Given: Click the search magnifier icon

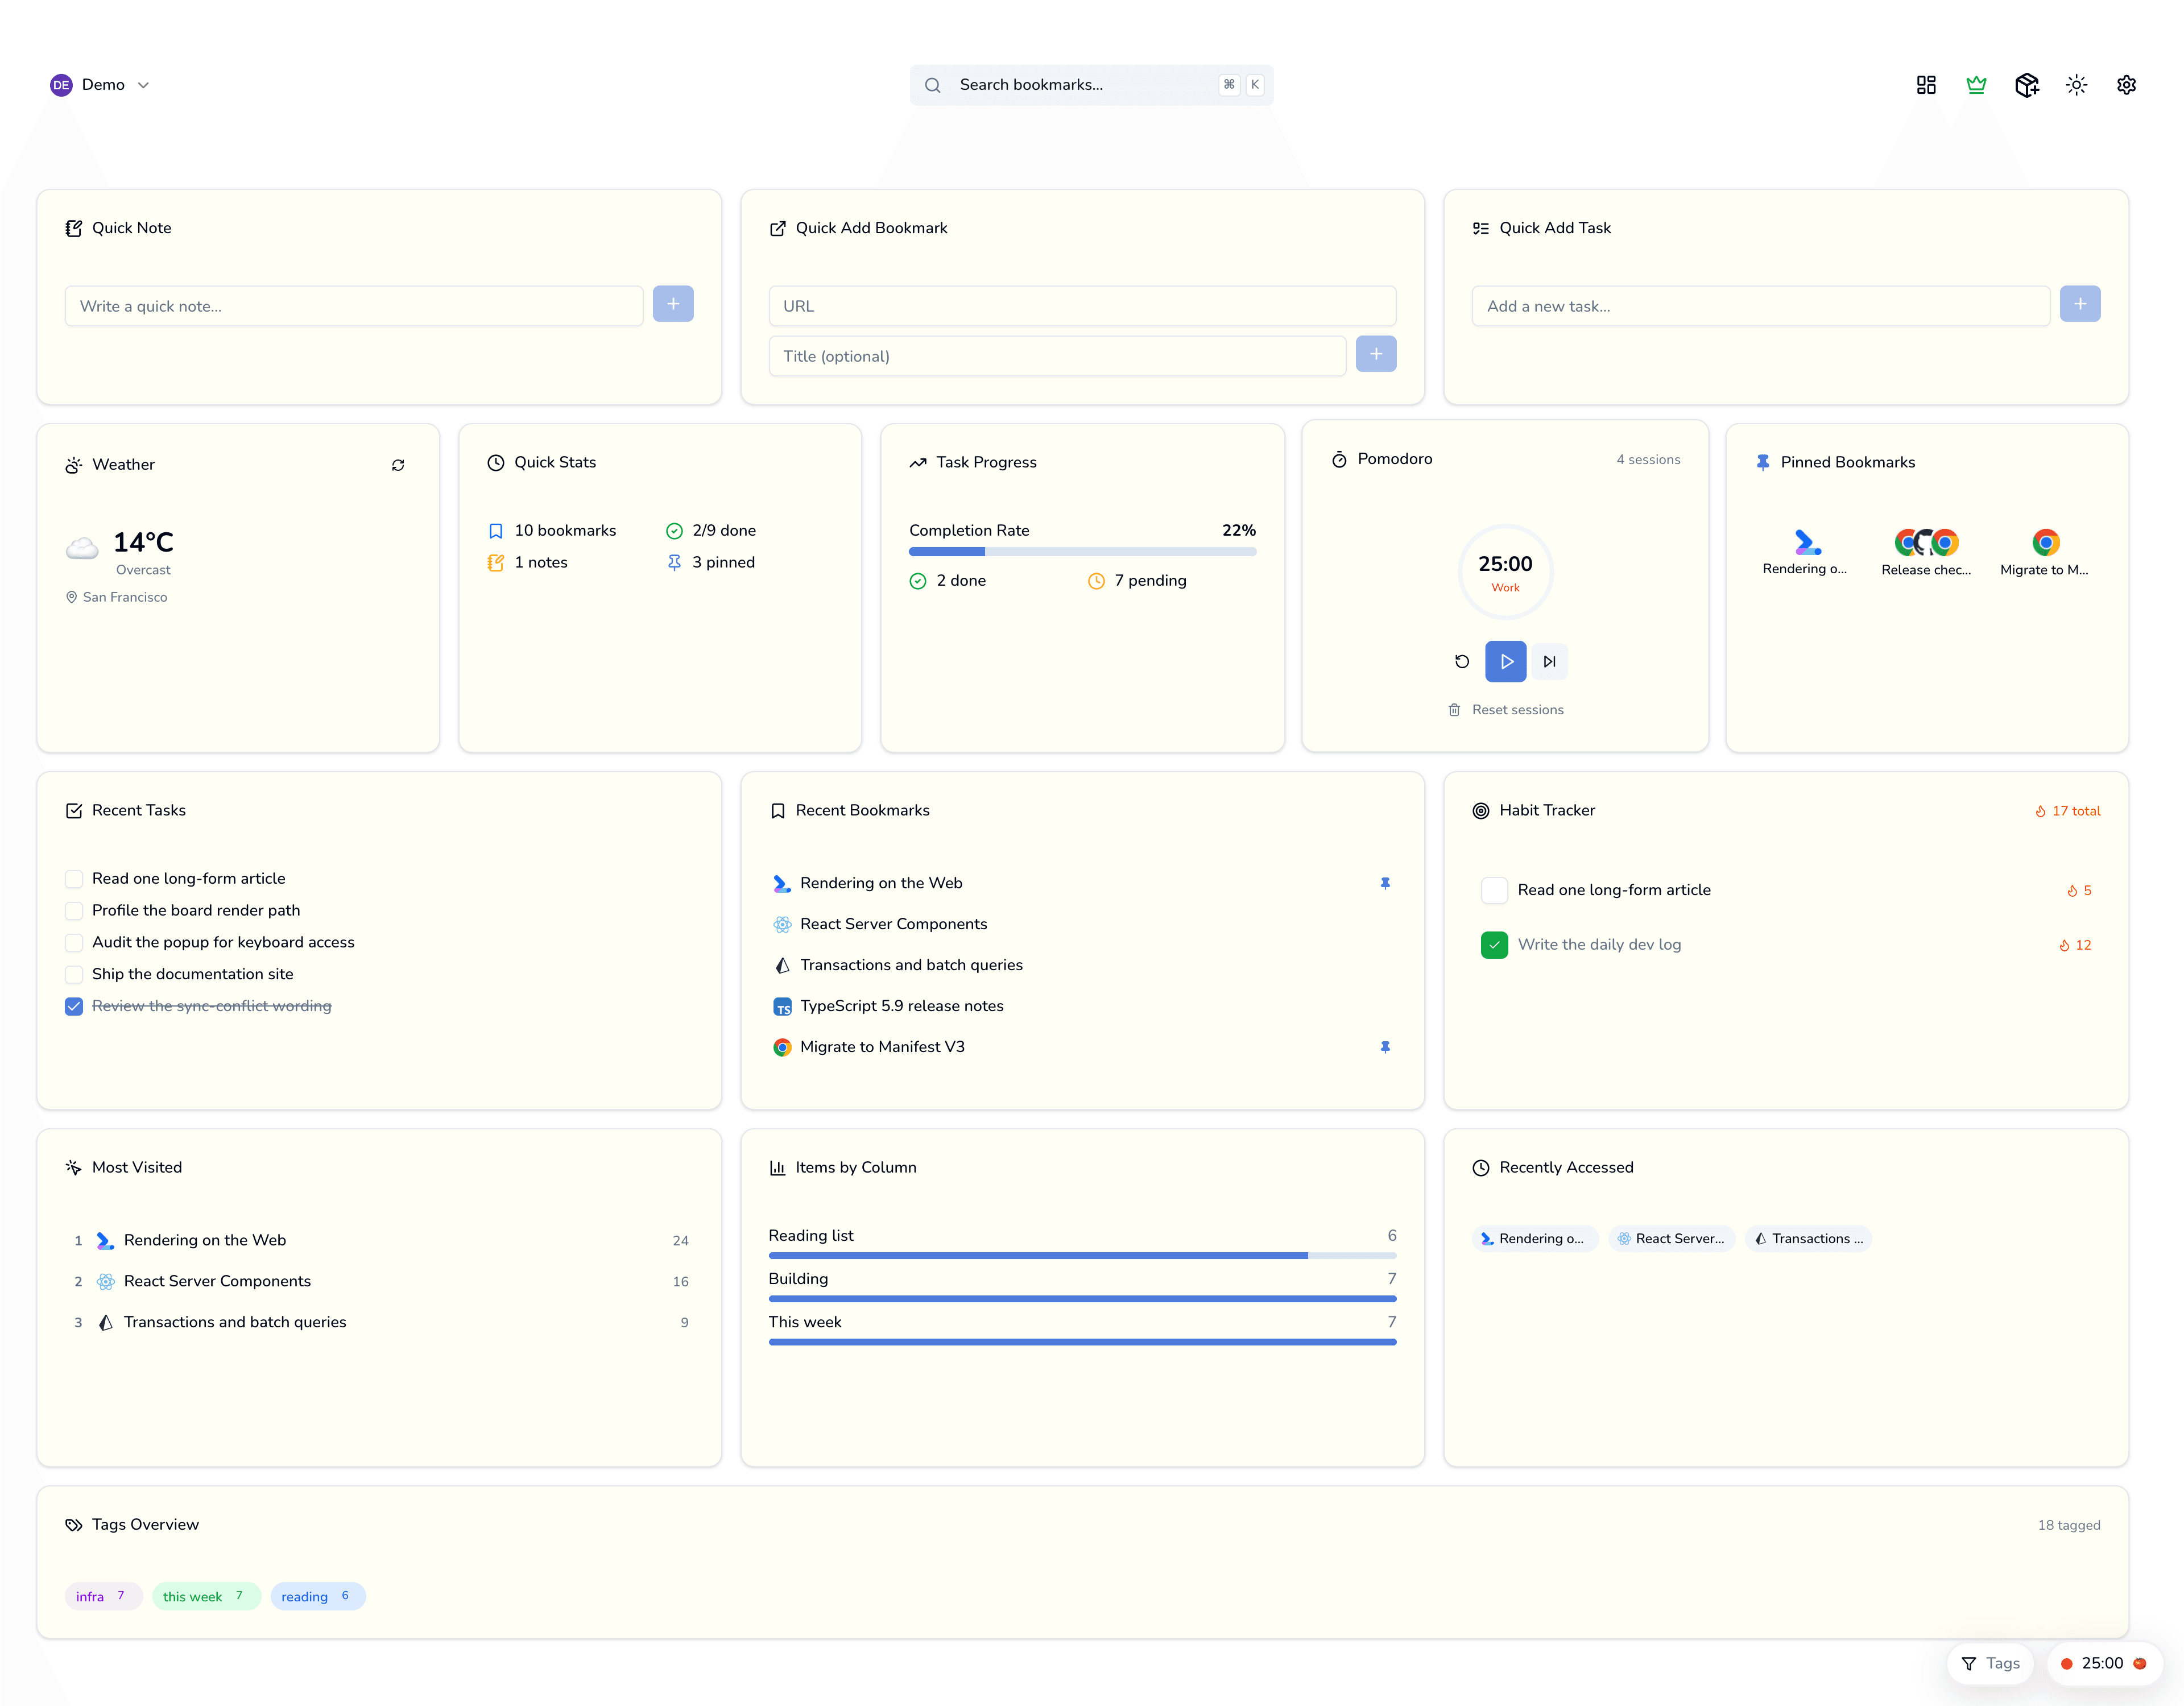Looking at the screenshot, I should point(932,85).
